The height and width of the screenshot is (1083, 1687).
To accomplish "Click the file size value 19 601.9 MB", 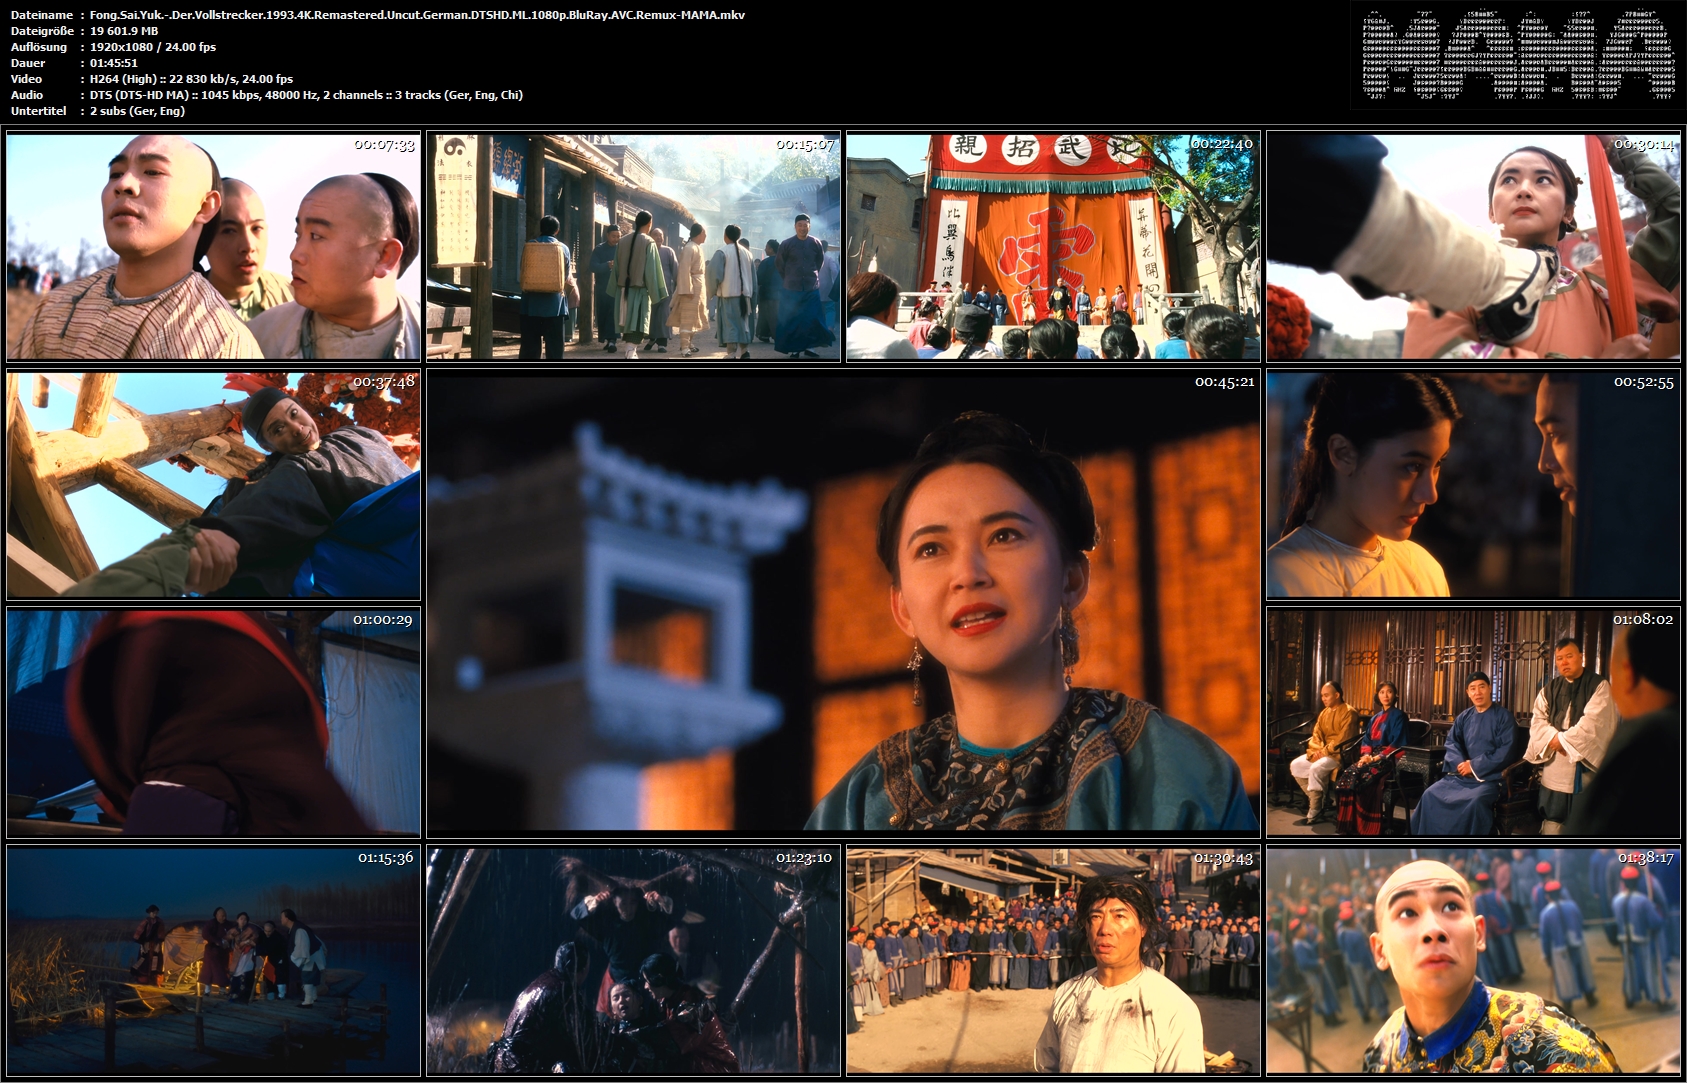I will click(124, 31).
